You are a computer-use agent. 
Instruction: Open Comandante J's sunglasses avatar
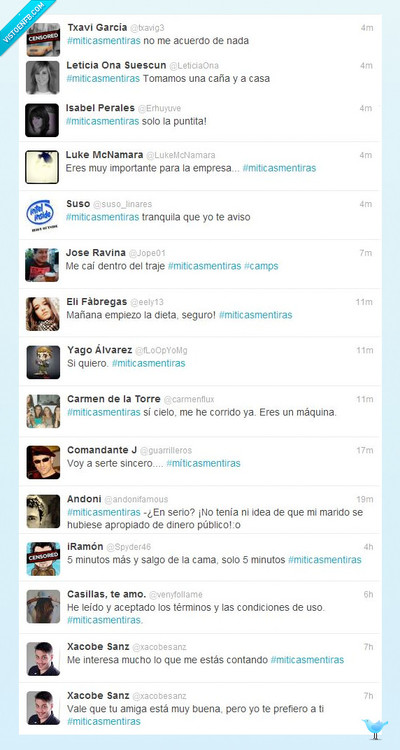coord(43,462)
